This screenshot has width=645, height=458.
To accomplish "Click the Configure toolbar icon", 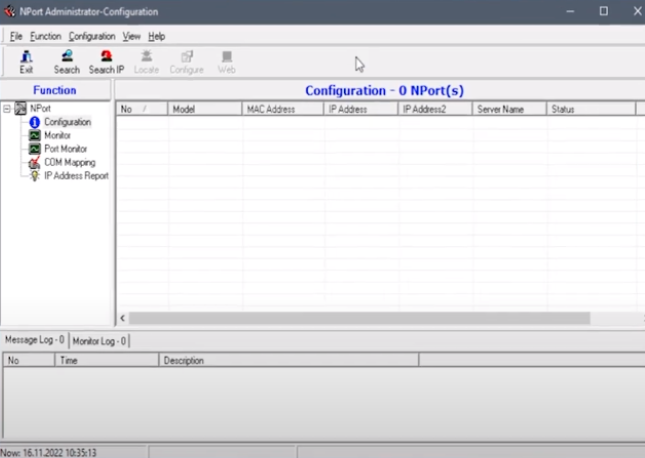I will pyautogui.click(x=187, y=62).
